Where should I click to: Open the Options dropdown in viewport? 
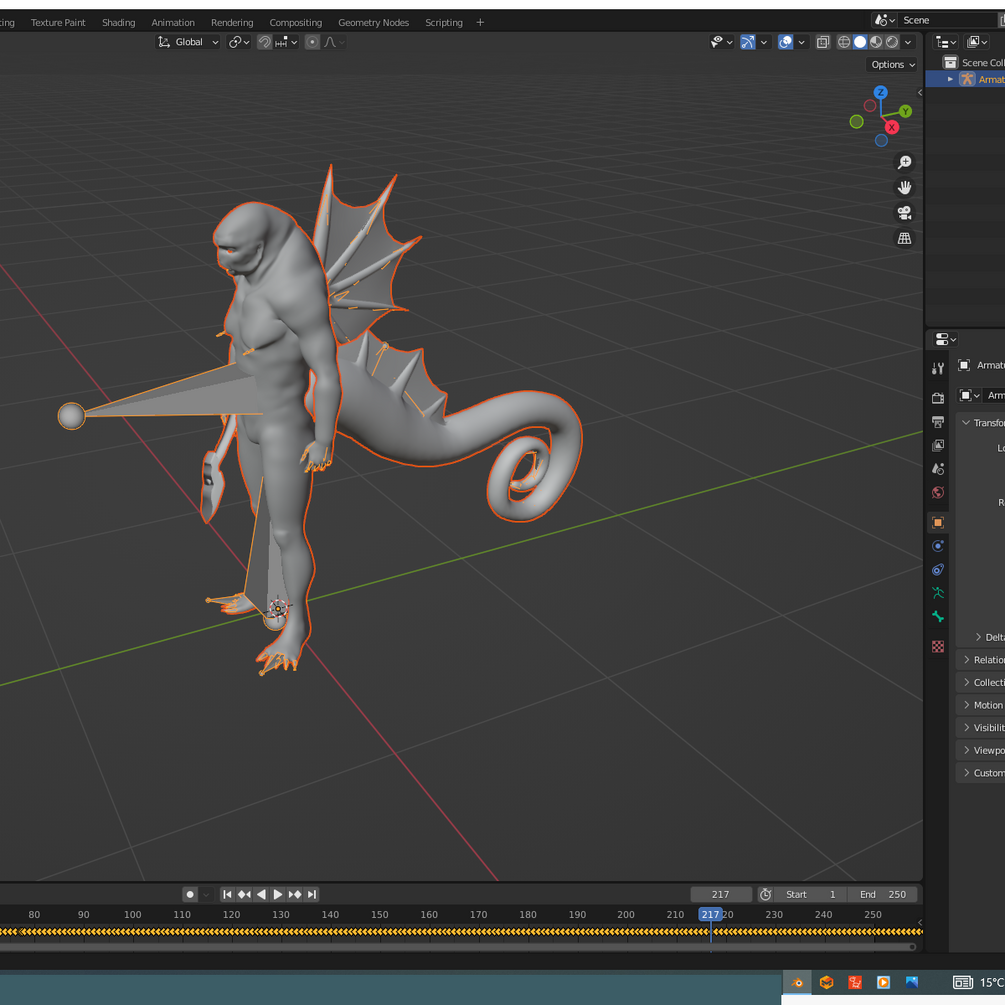pyautogui.click(x=892, y=65)
